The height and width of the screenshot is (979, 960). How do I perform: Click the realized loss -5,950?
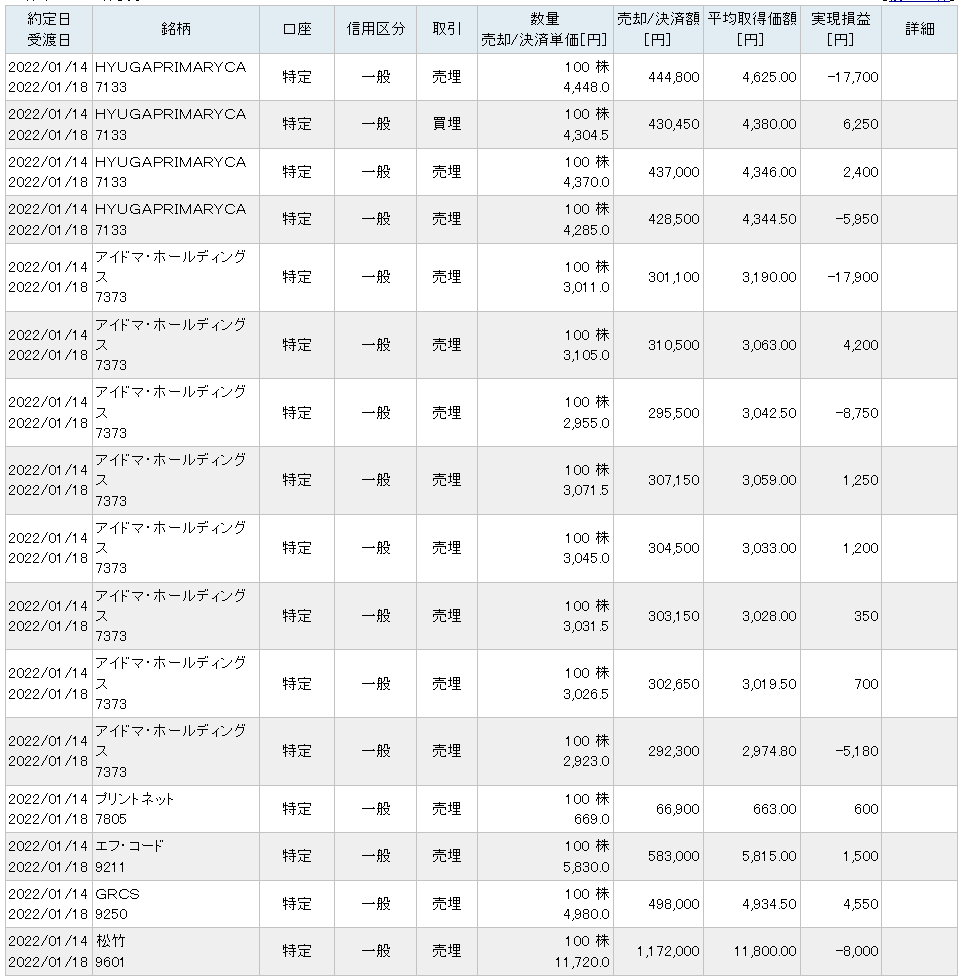[856, 219]
